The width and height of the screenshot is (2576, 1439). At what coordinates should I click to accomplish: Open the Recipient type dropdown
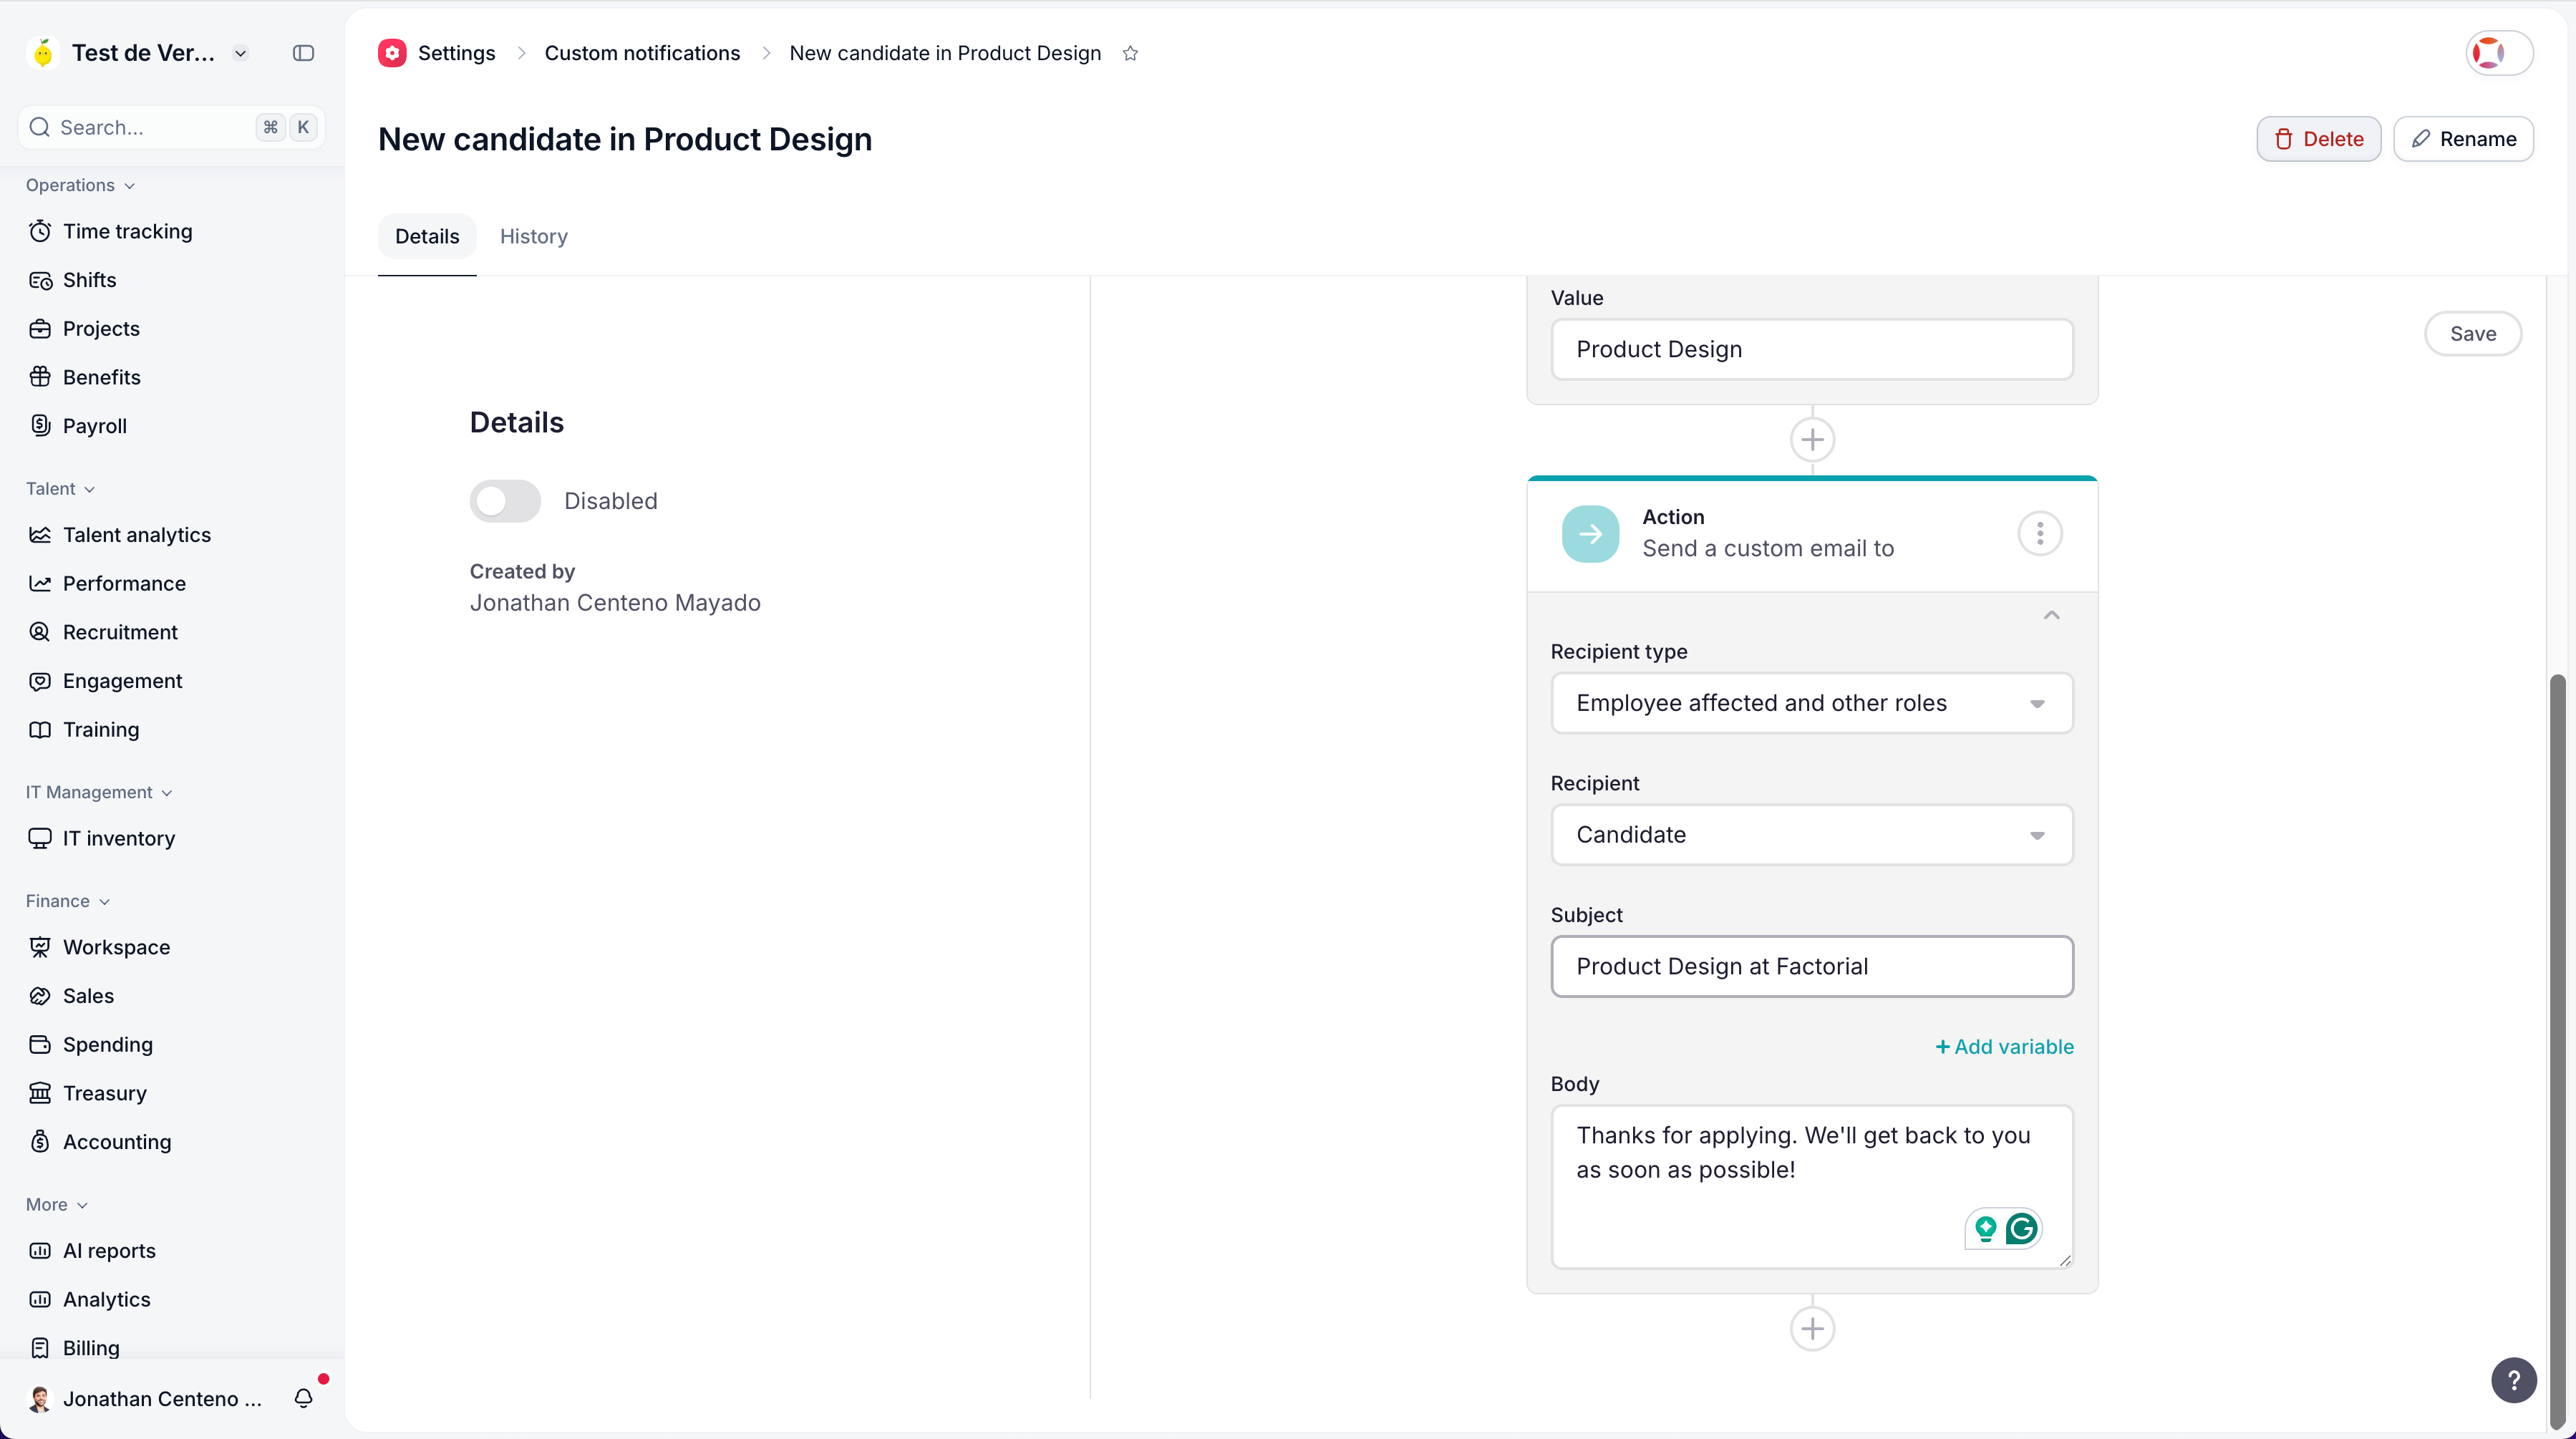1811,703
